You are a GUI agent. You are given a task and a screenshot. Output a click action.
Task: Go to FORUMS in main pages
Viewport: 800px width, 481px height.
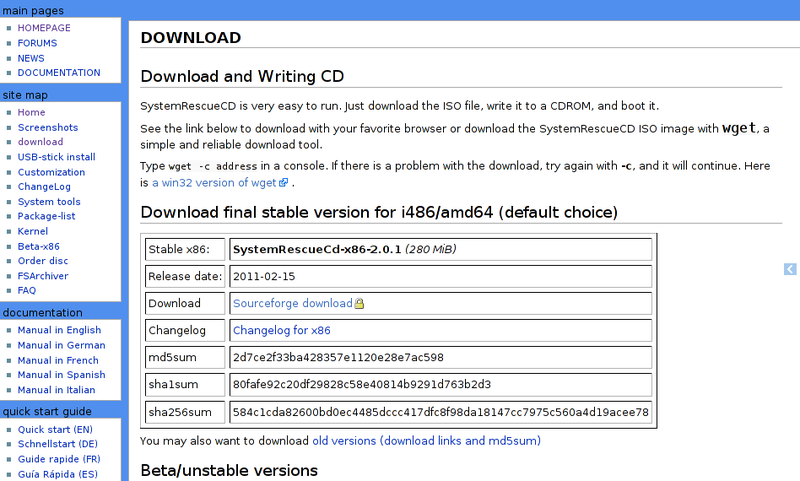click(37, 43)
